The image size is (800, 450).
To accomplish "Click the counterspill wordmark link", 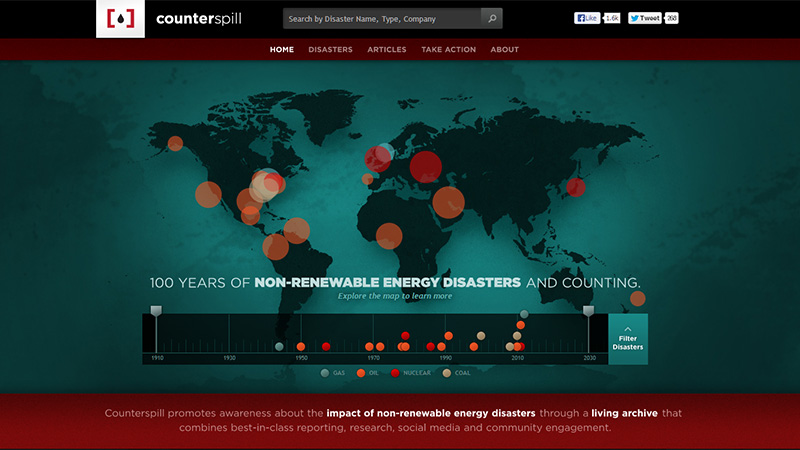I will [199, 19].
